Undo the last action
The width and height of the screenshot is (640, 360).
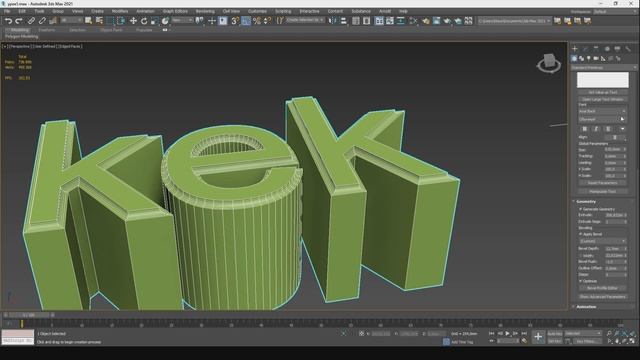(9, 21)
